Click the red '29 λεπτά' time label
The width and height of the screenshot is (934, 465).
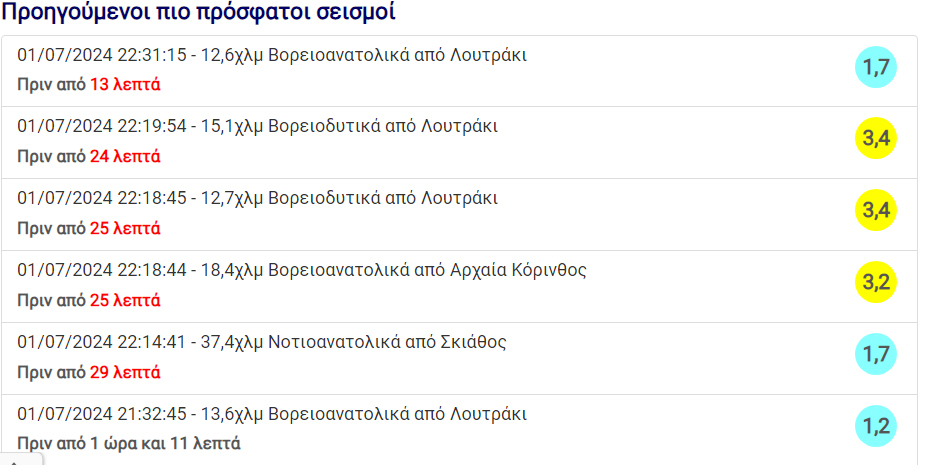pos(125,373)
